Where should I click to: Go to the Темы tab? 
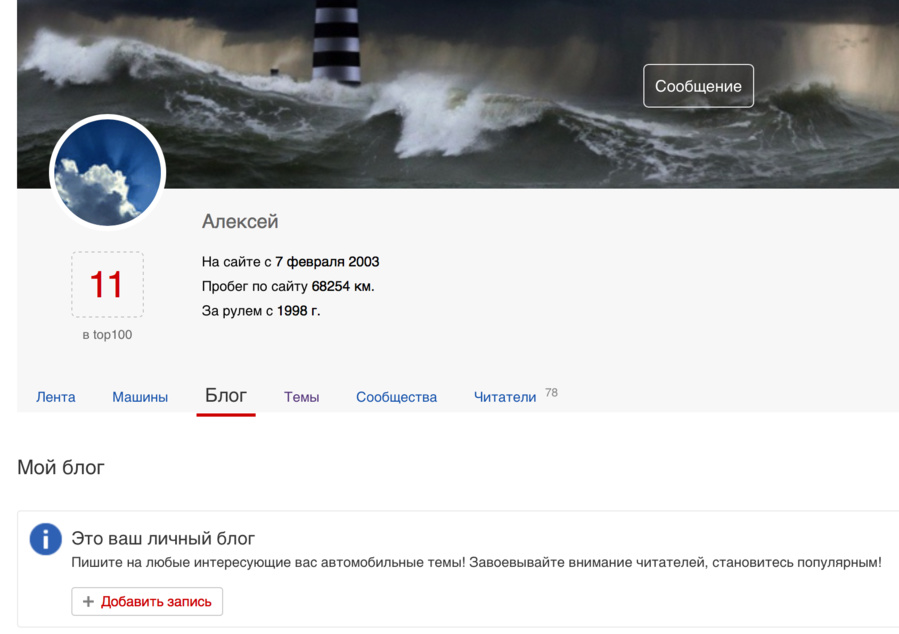(302, 397)
